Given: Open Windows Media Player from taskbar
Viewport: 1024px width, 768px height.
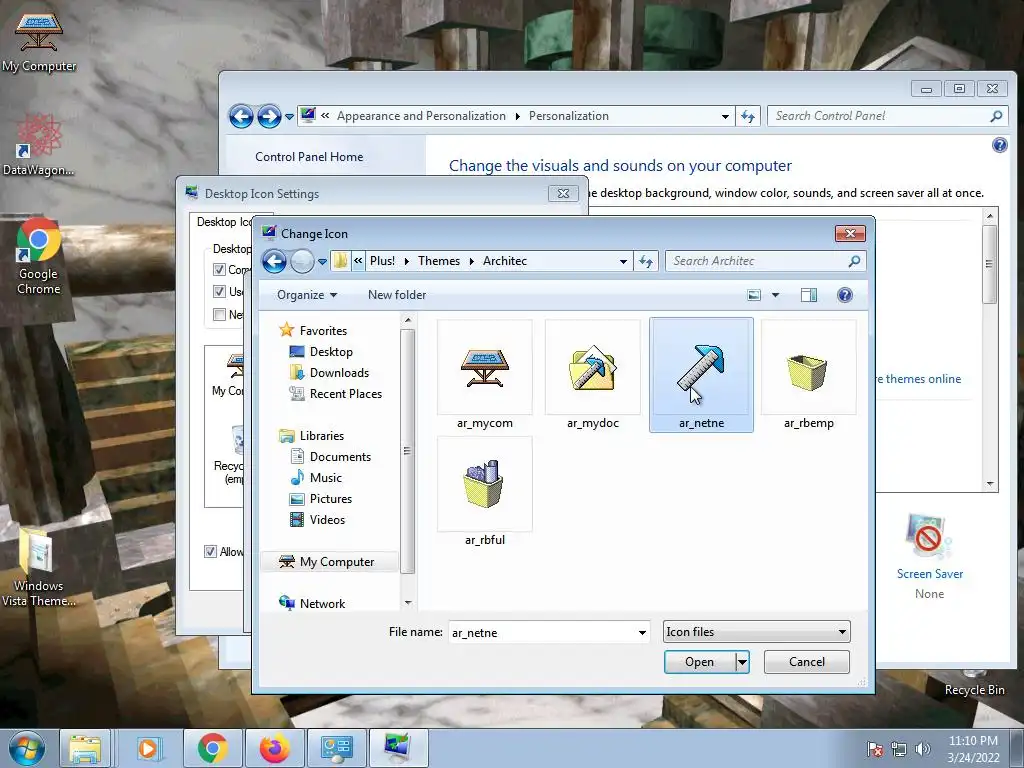Looking at the screenshot, I should pos(148,748).
